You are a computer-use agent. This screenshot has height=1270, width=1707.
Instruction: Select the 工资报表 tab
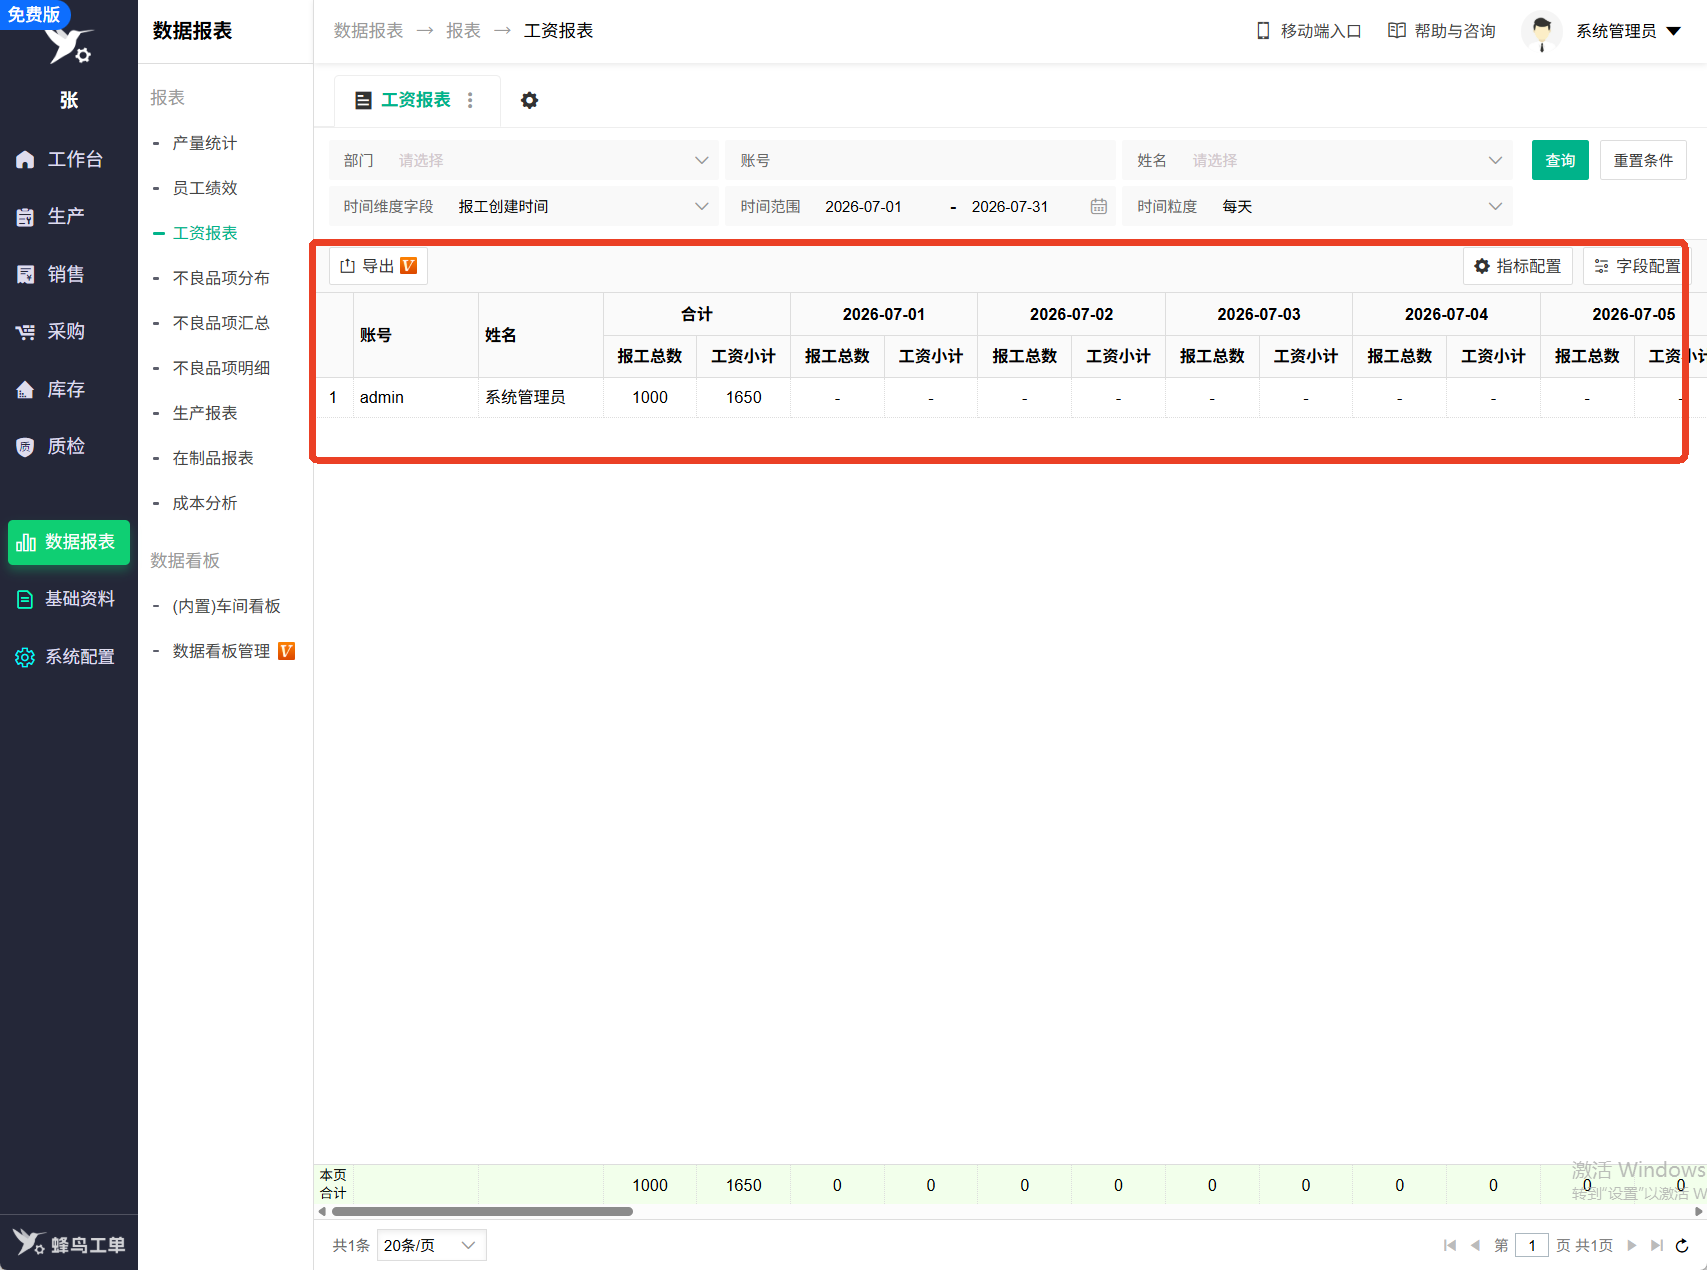point(416,100)
